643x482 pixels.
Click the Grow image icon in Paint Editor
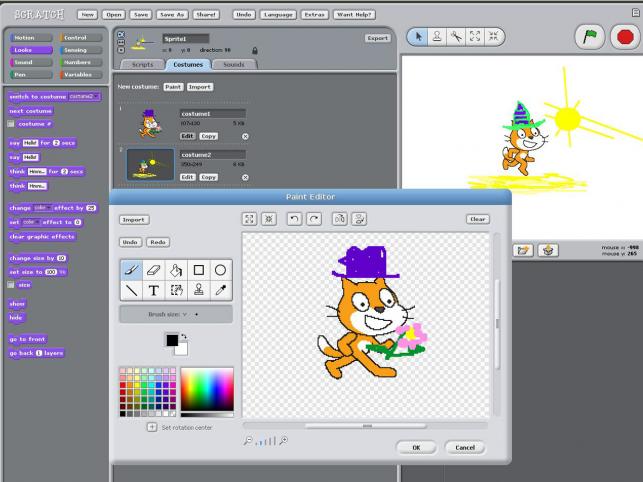coord(249,219)
